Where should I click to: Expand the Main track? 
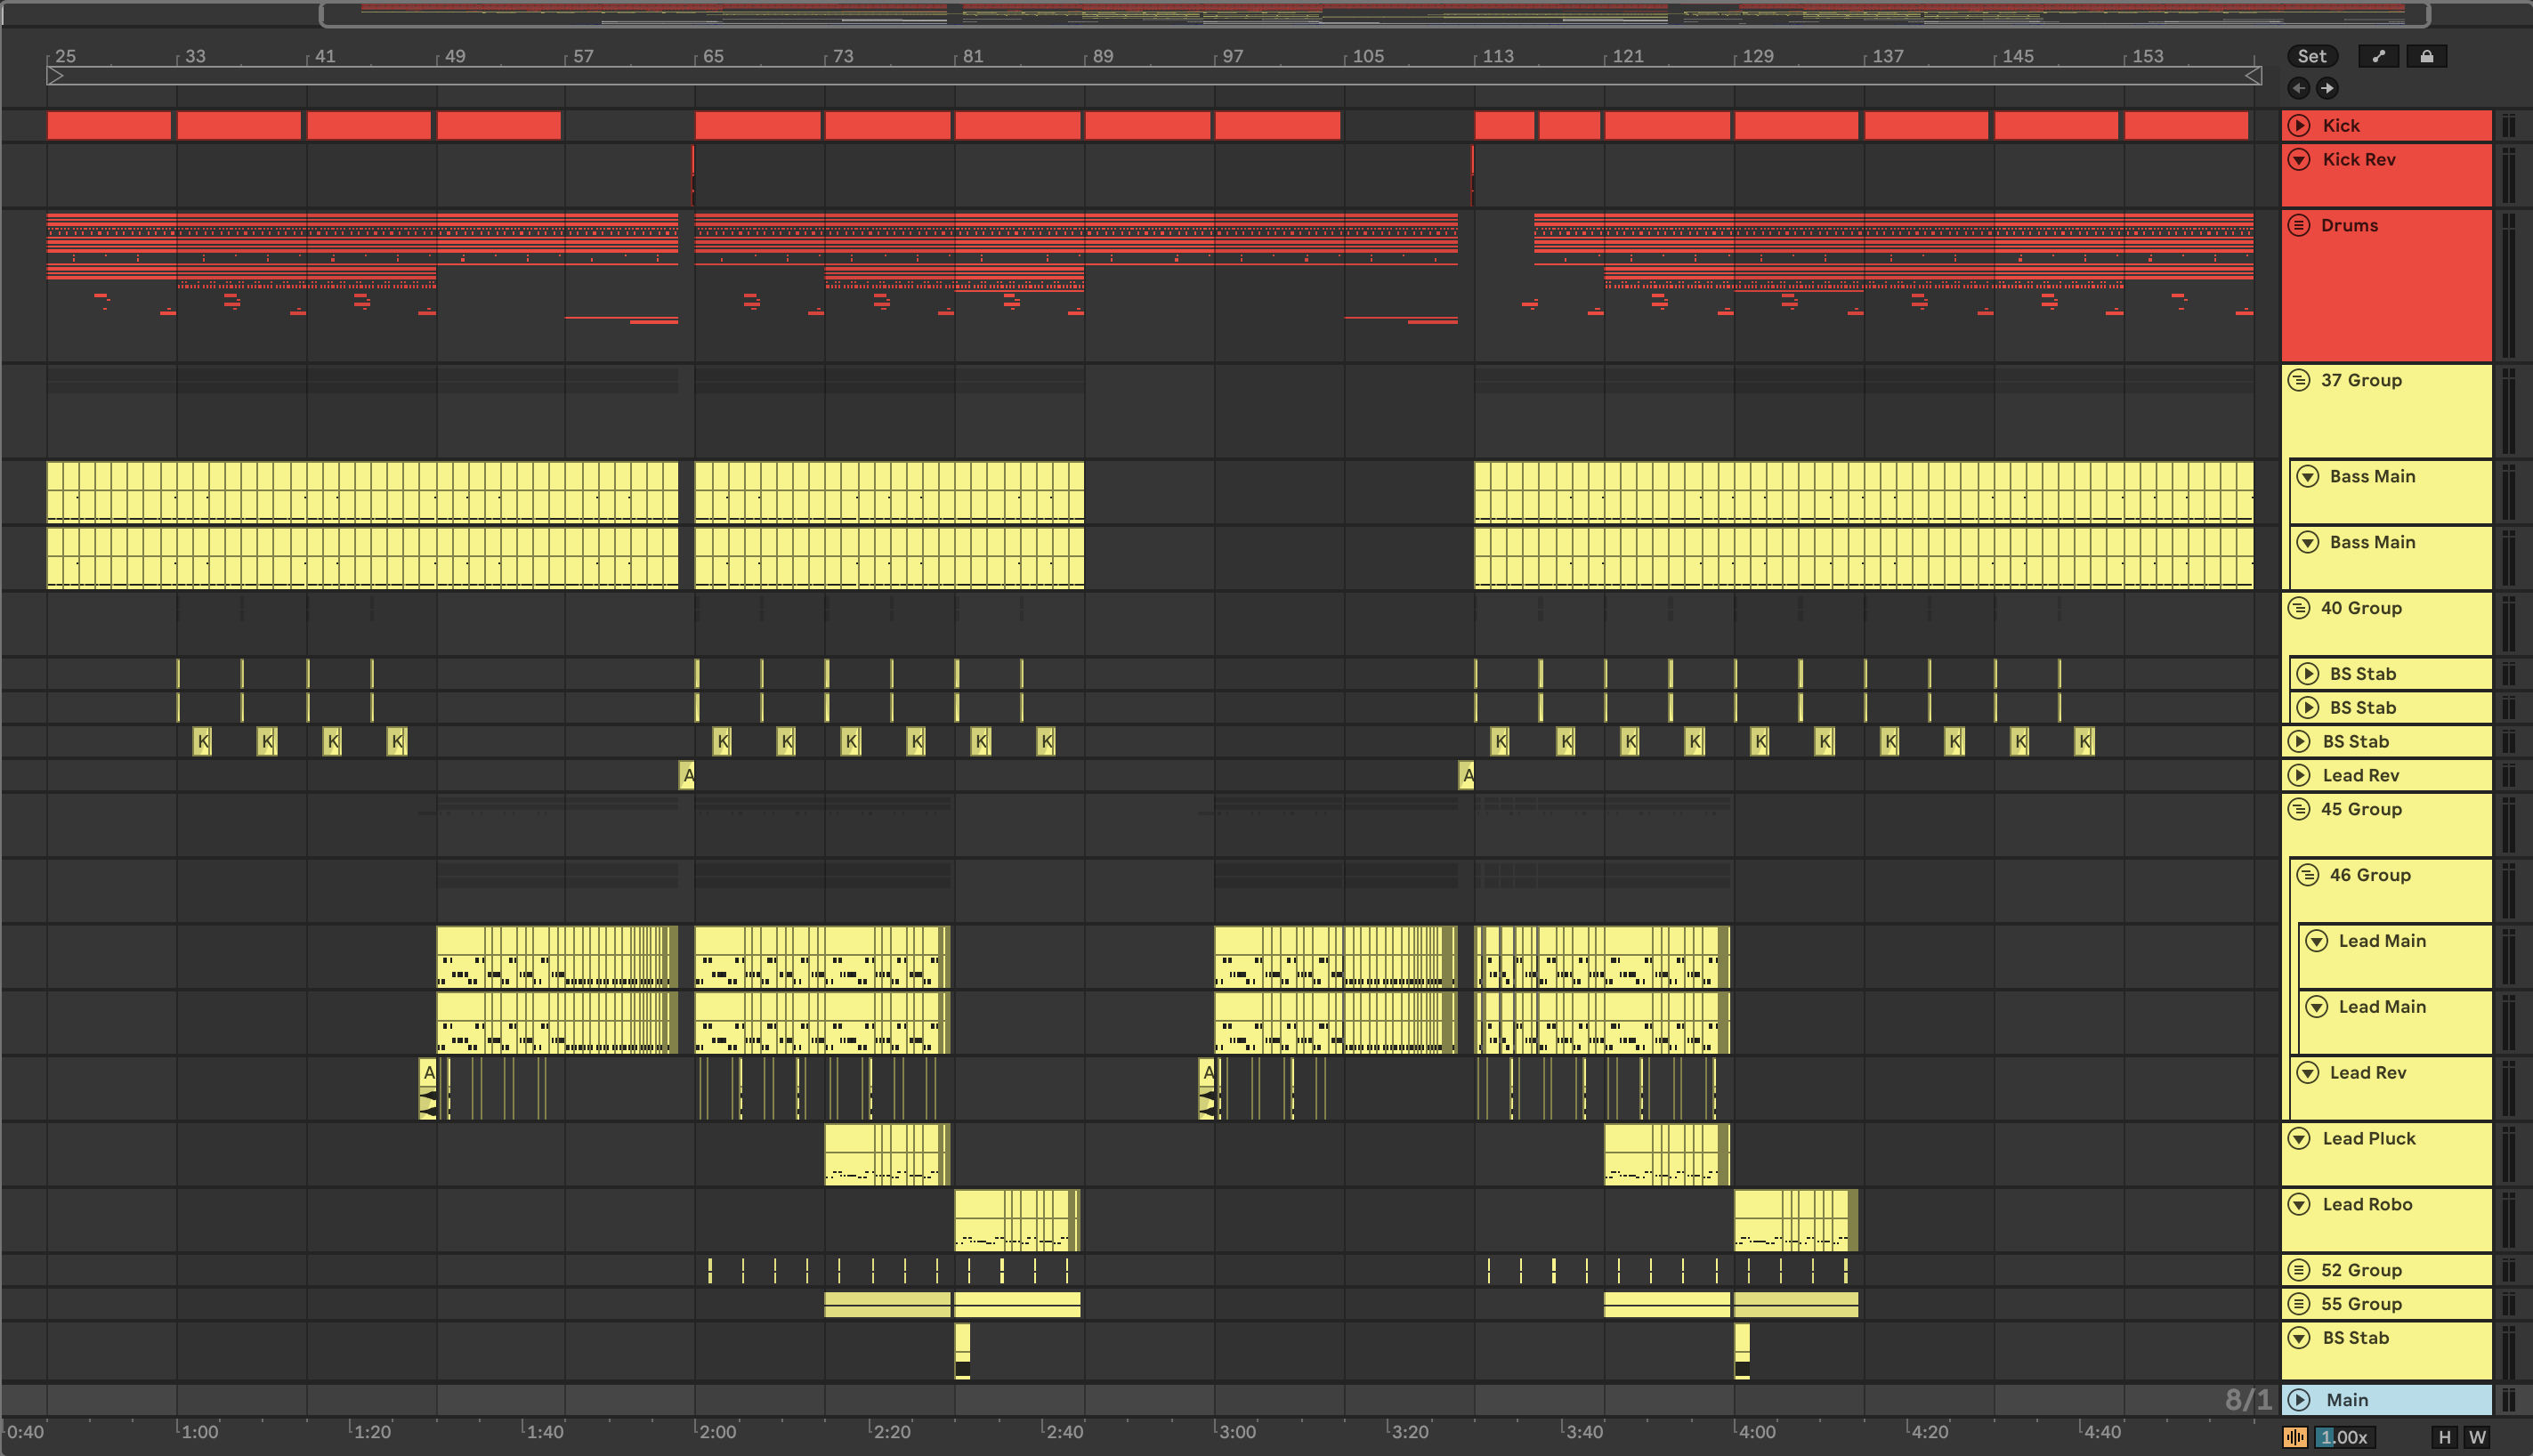pyautogui.click(x=2299, y=1400)
